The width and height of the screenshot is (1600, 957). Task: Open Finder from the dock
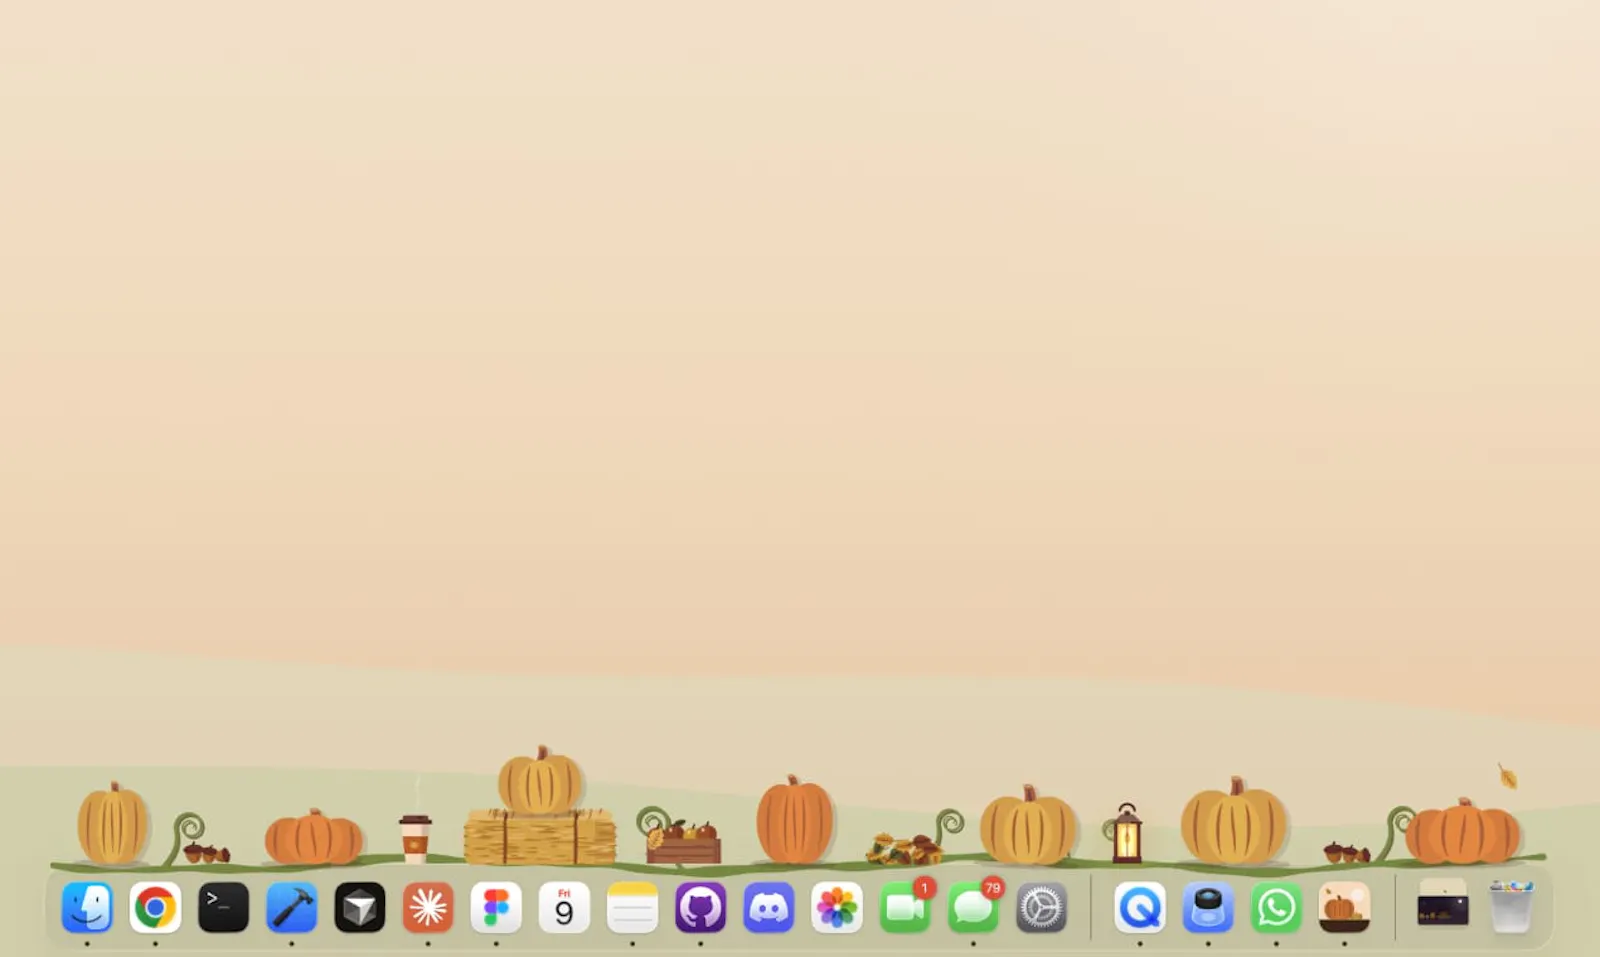[87, 908]
